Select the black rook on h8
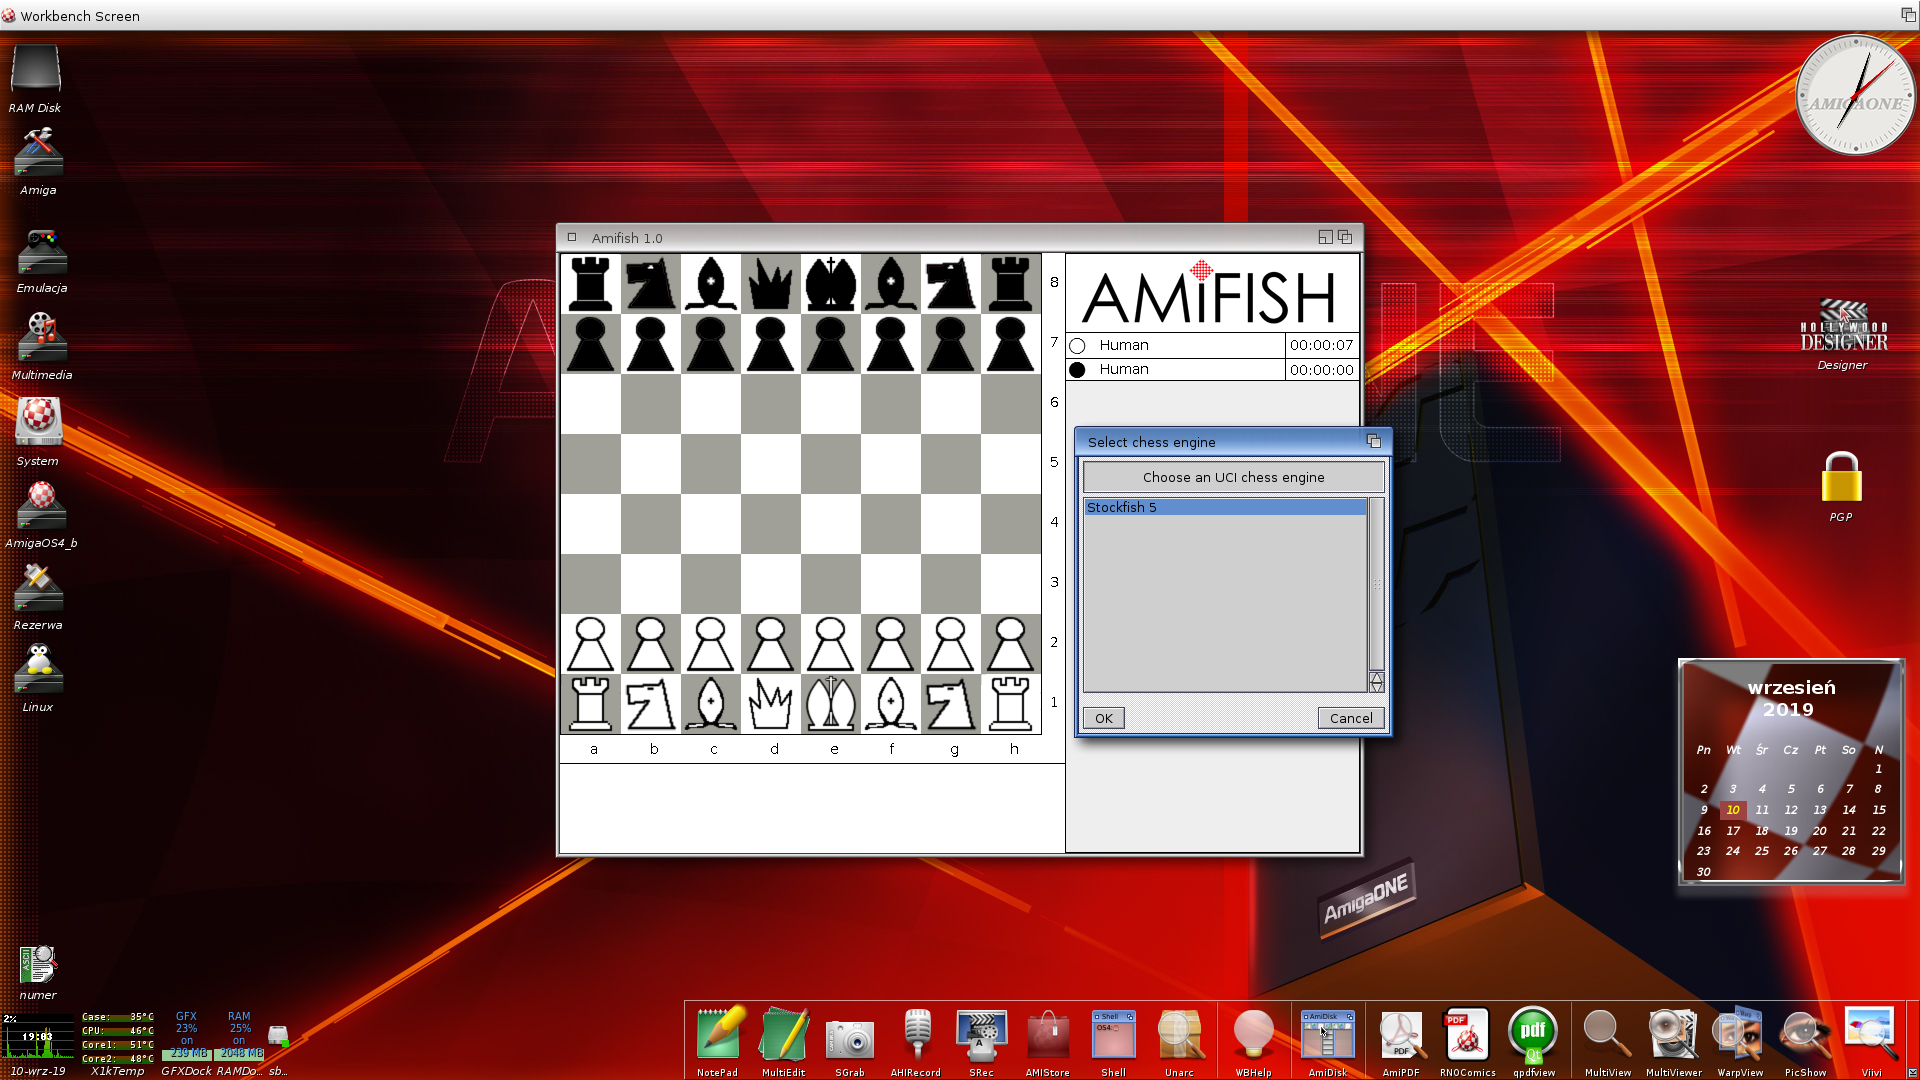This screenshot has height=1080, width=1920. pos(1011,284)
